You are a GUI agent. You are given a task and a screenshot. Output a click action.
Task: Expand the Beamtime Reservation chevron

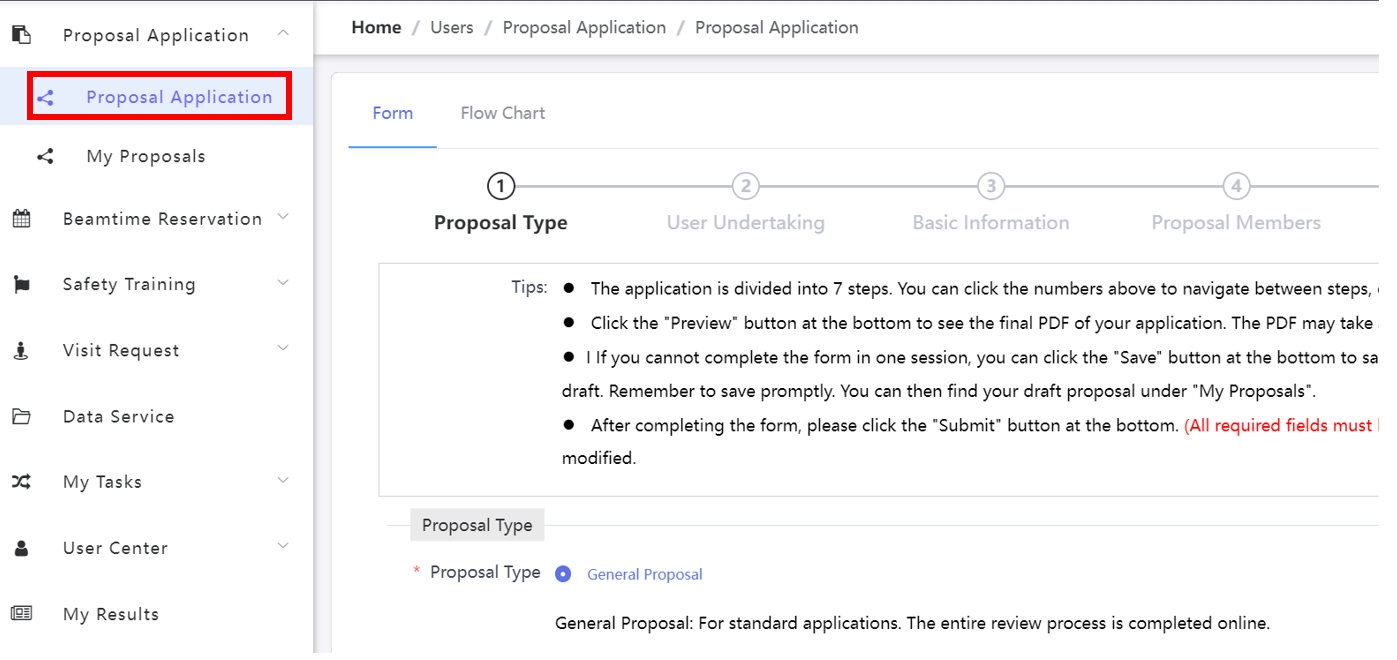pos(283,218)
